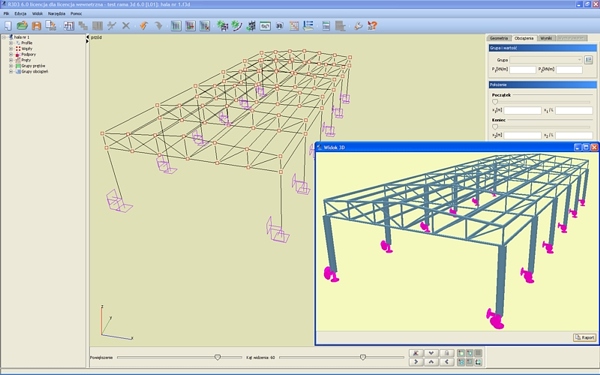This screenshot has width=600, height=375.
Task: Expand the Grupy obciążeń tree node
Action: 11,72
